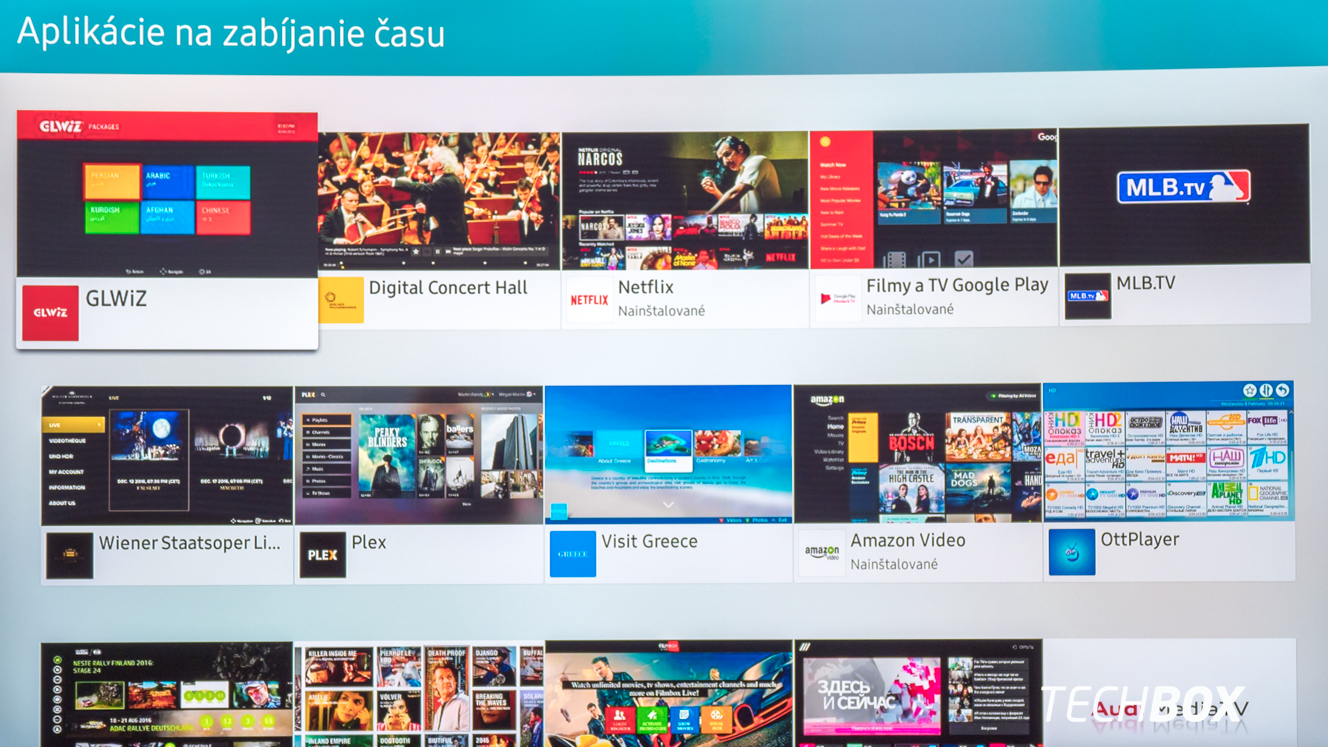Select the OttPlayer channel grid preview
Screen dimensions: 1328x747
click(x=1169, y=451)
